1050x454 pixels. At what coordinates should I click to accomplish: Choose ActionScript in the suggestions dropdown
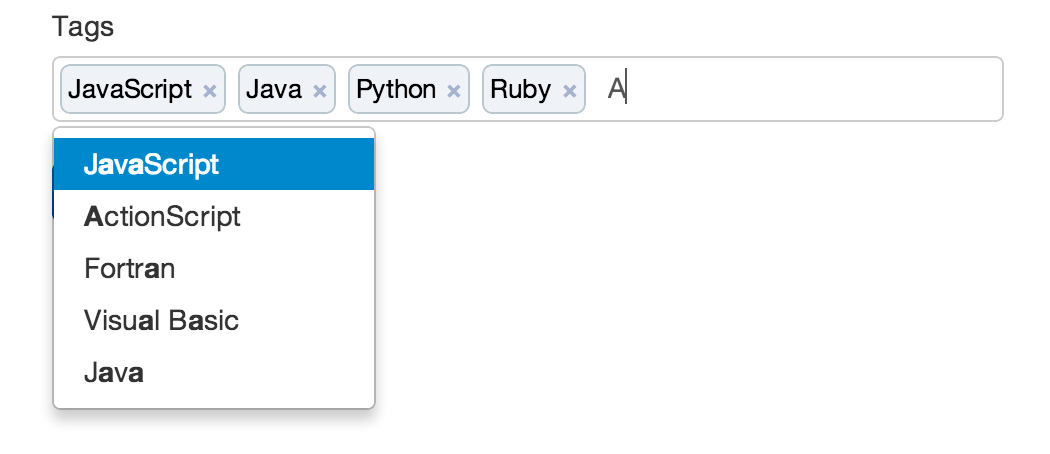163,216
